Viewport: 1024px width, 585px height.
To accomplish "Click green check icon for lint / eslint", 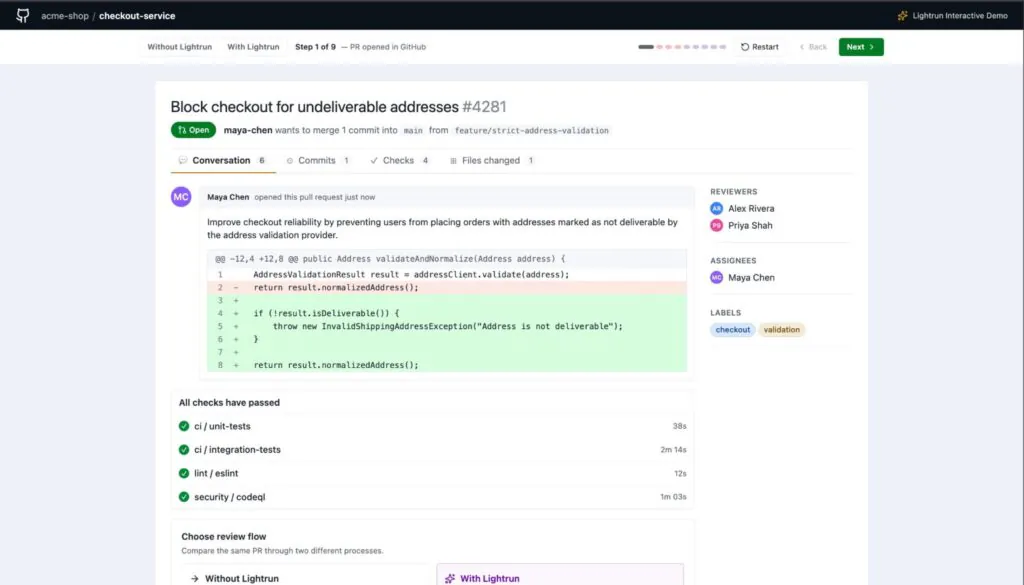I will pos(184,473).
